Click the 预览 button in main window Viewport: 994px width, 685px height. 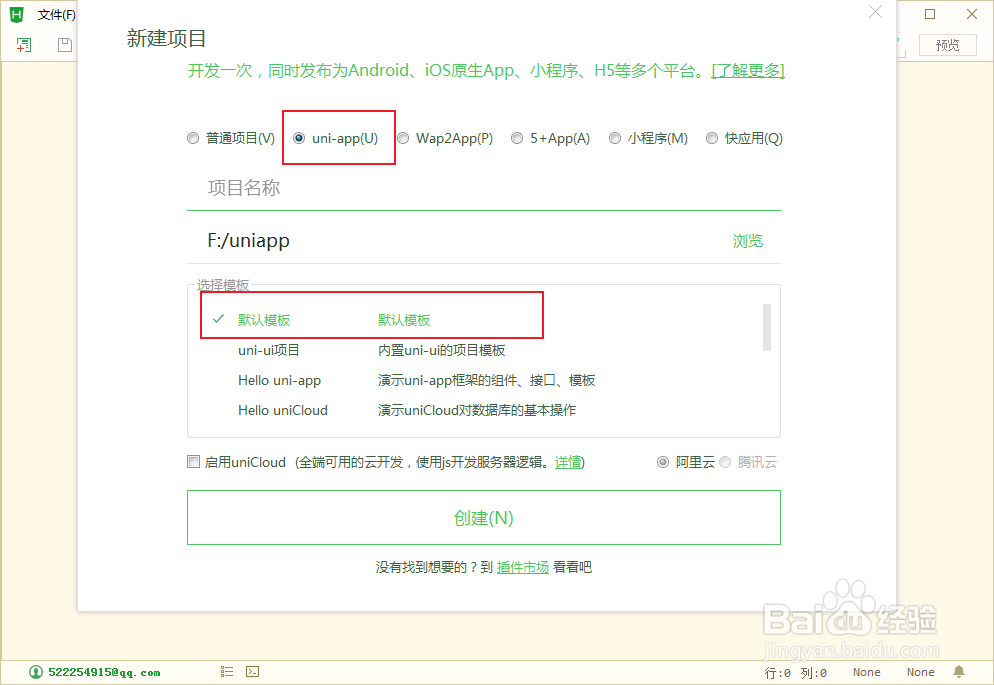tap(948, 45)
